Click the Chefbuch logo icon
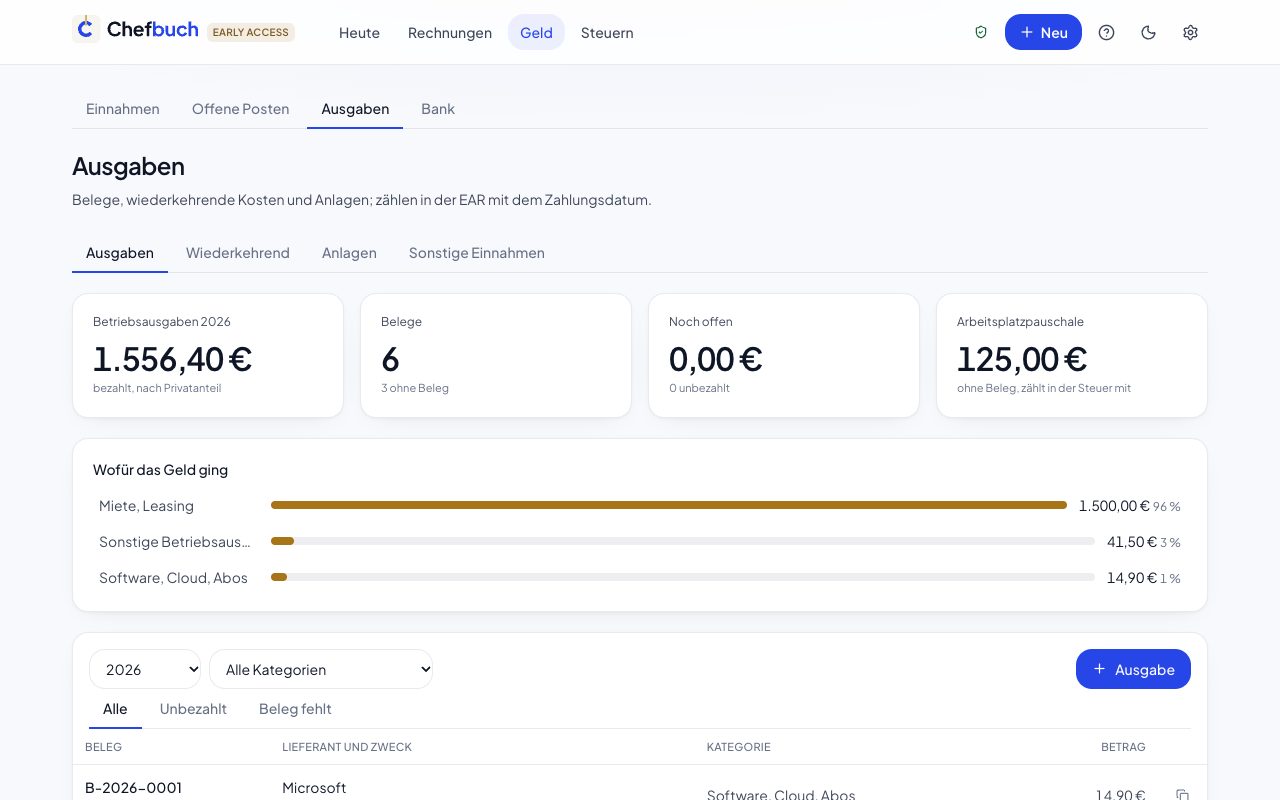Image resolution: width=1280 pixels, height=800 pixels. click(86, 29)
